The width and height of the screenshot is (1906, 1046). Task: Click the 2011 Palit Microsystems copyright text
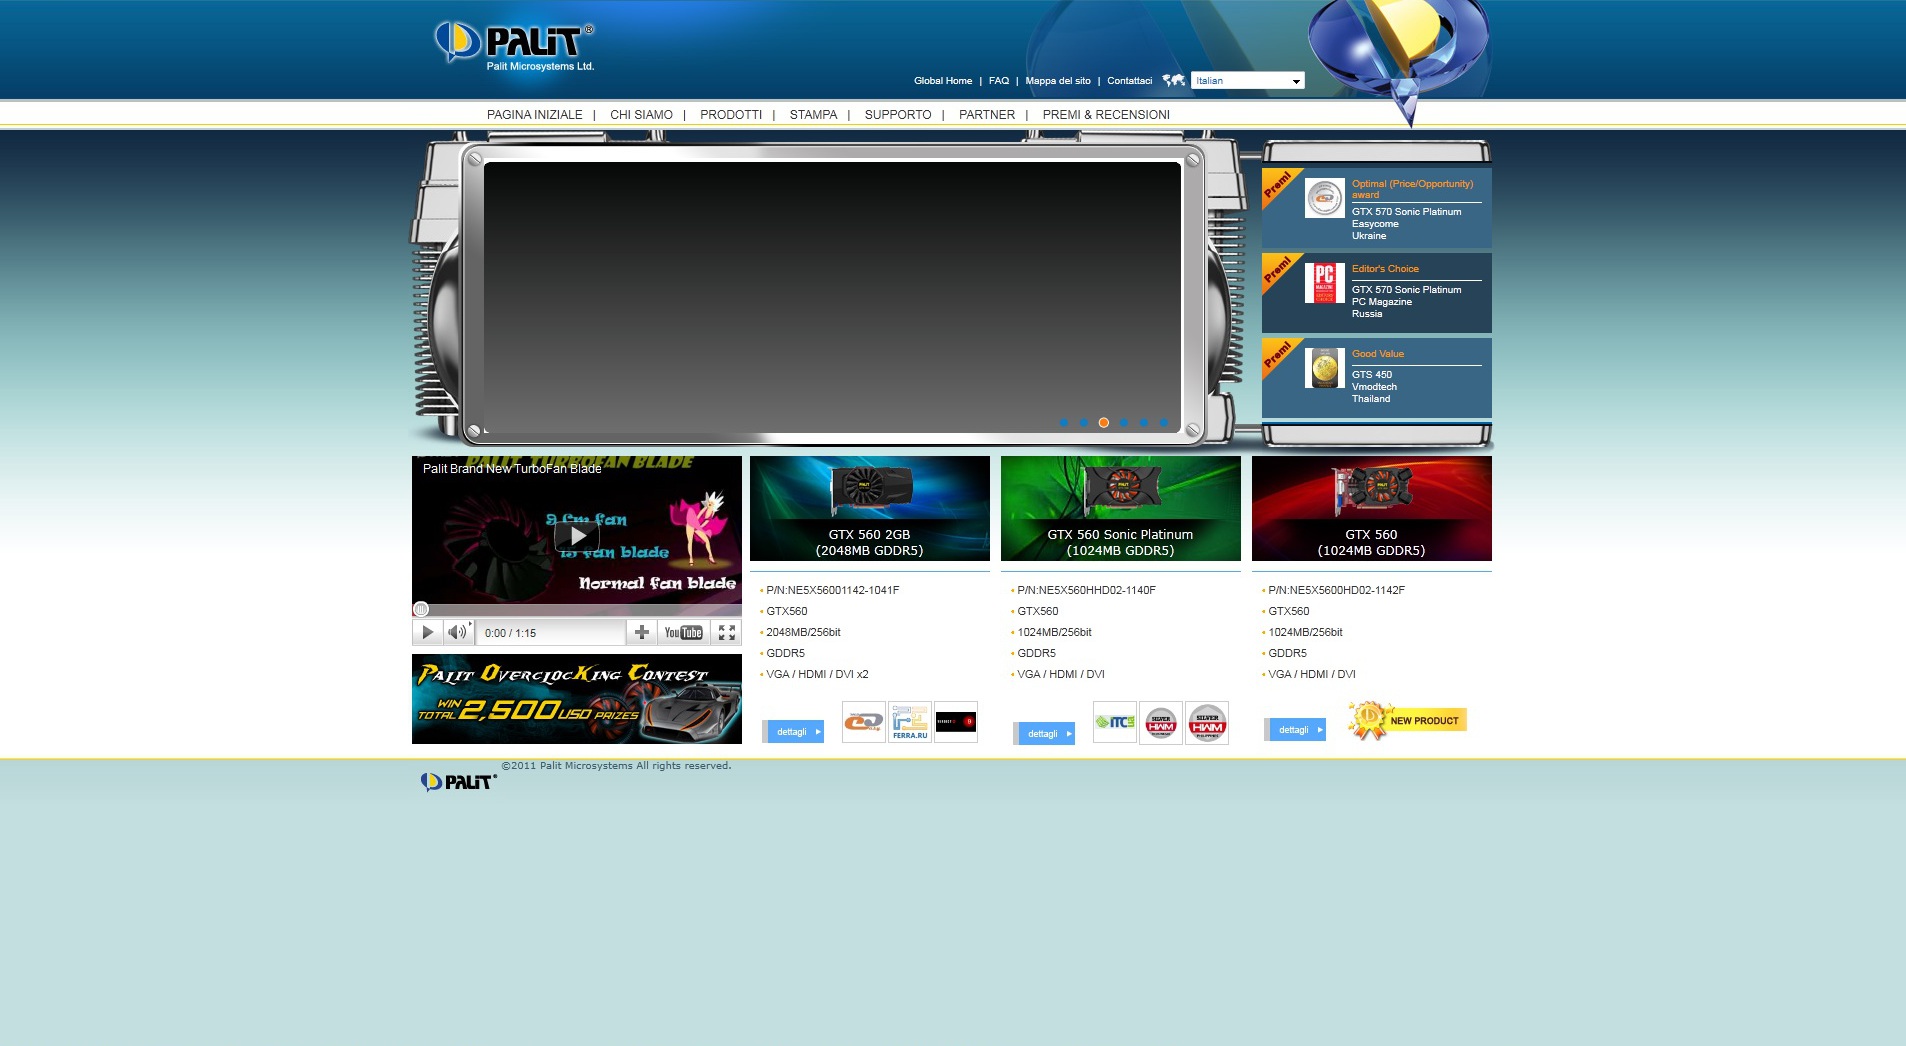pyautogui.click(x=616, y=766)
